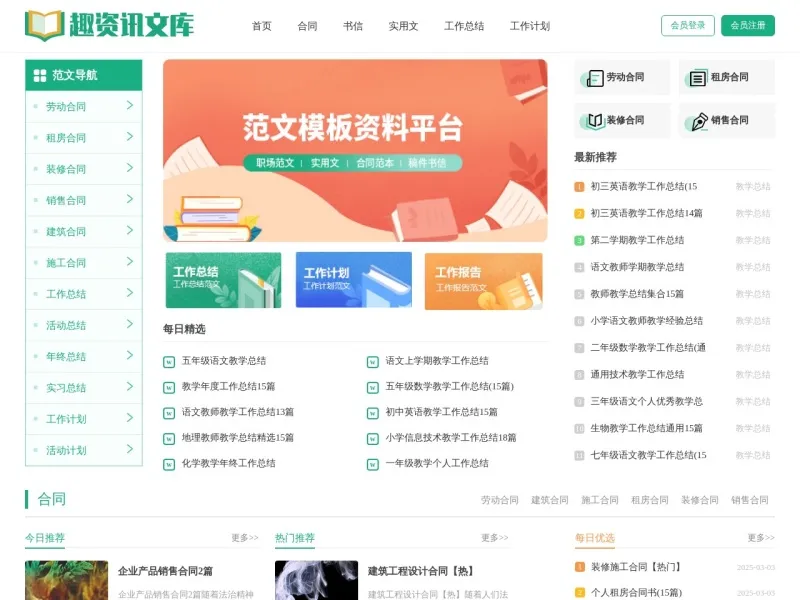Expand the 销售合同 sidebar arrow

(x=130, y=199)
